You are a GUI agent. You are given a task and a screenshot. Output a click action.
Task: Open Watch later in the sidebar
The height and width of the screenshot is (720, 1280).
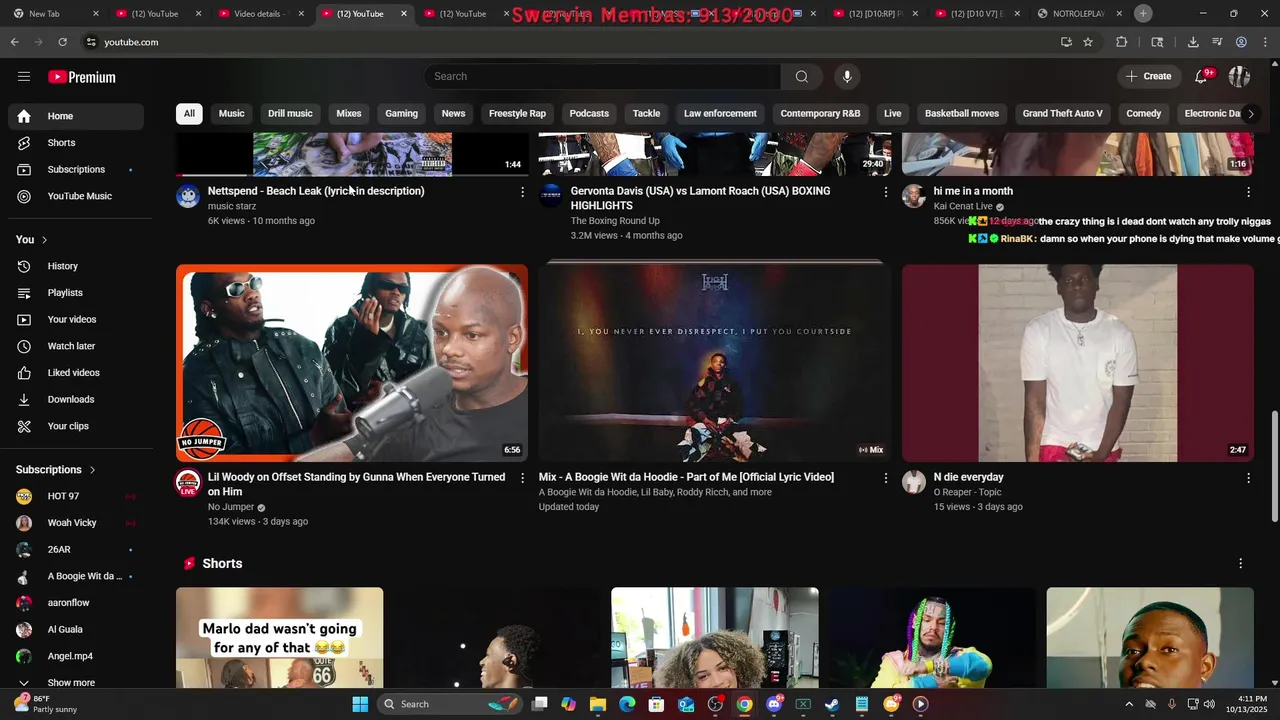tap(76, 347)
